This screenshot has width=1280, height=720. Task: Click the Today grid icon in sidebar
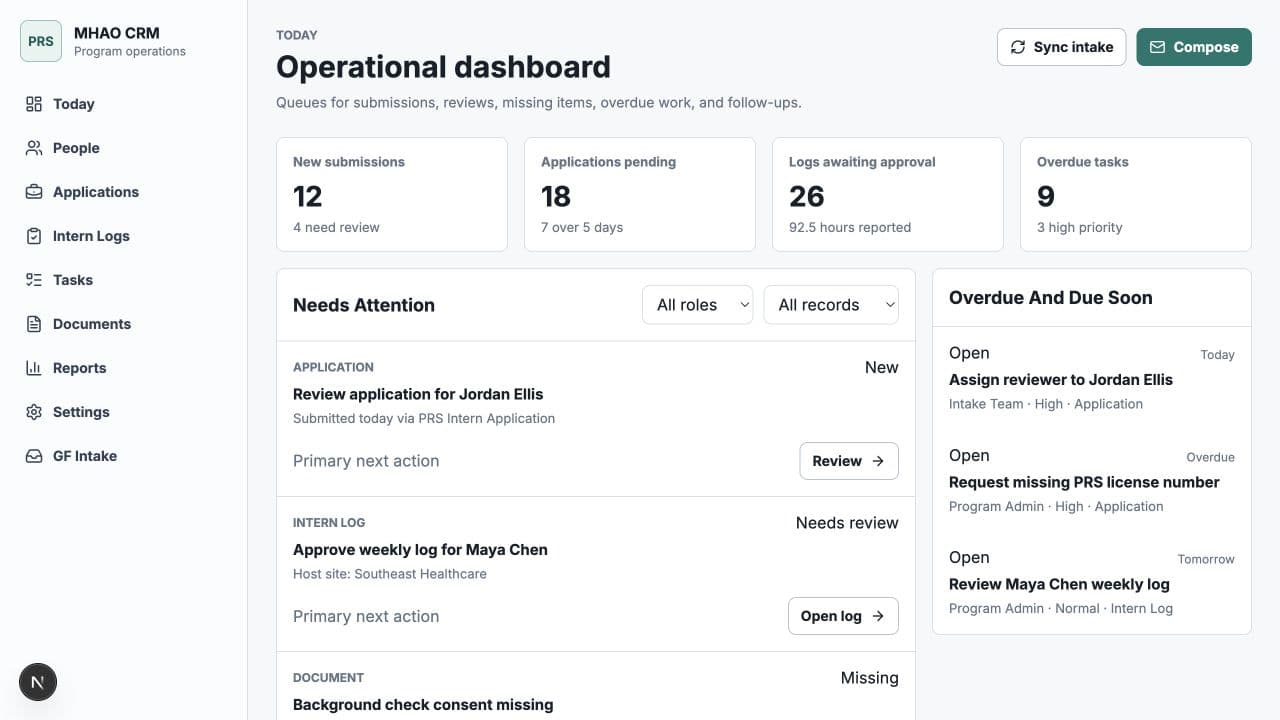click(x=34, y=104)
